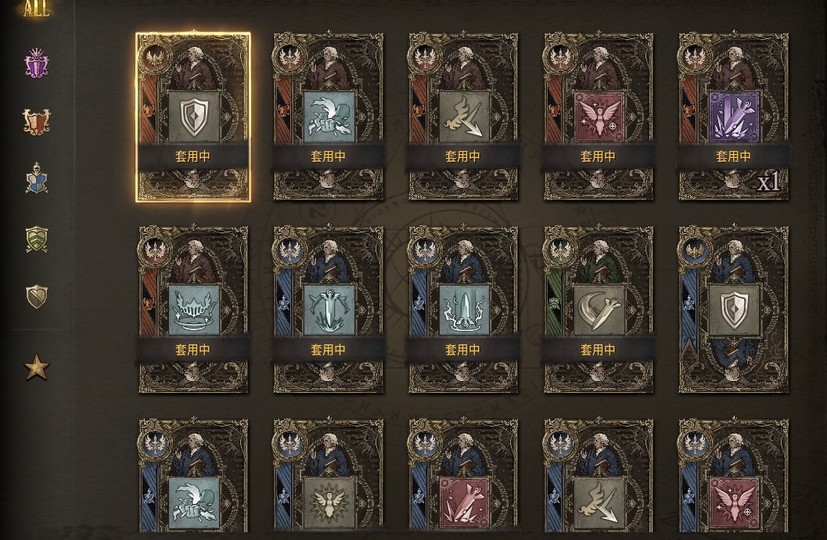The height and width of the screenshot is (540, 827).
Task: Filter by purple crowned crest rarity
Action: pos(36,63)
